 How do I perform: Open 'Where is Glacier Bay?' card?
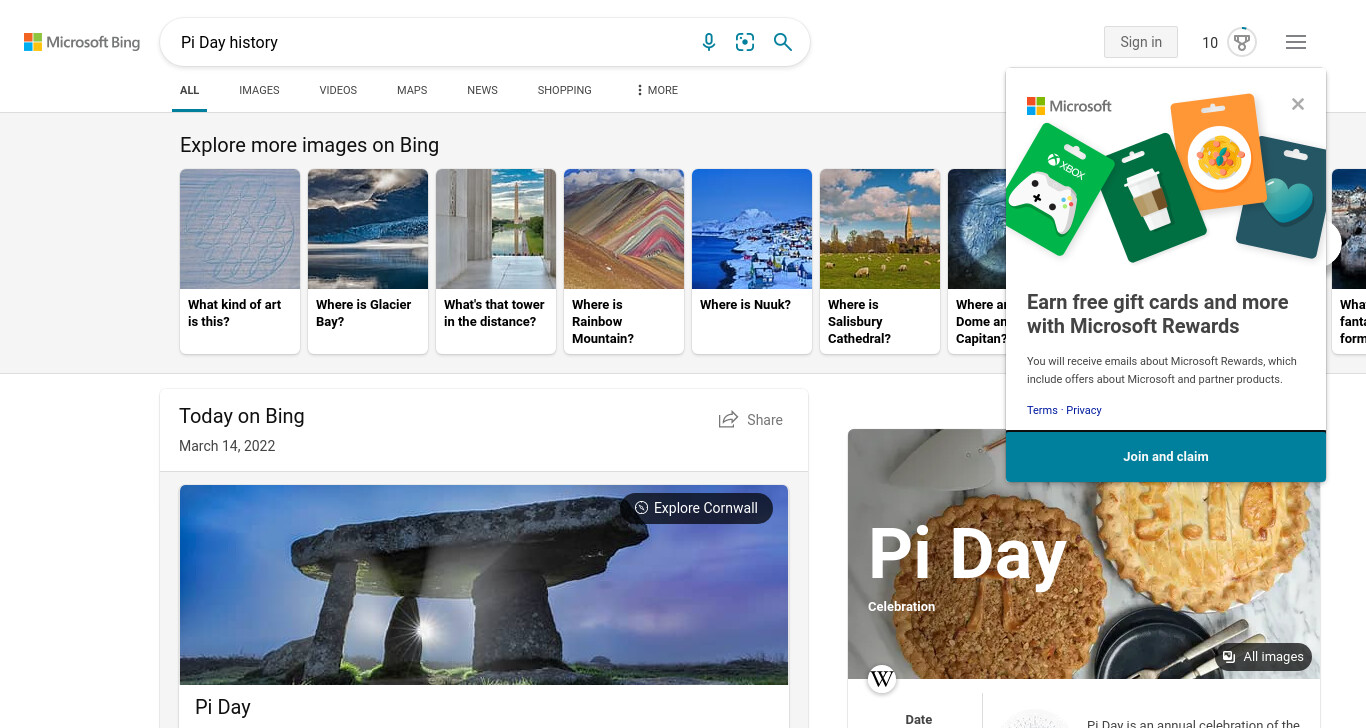[x=368, y=261]
